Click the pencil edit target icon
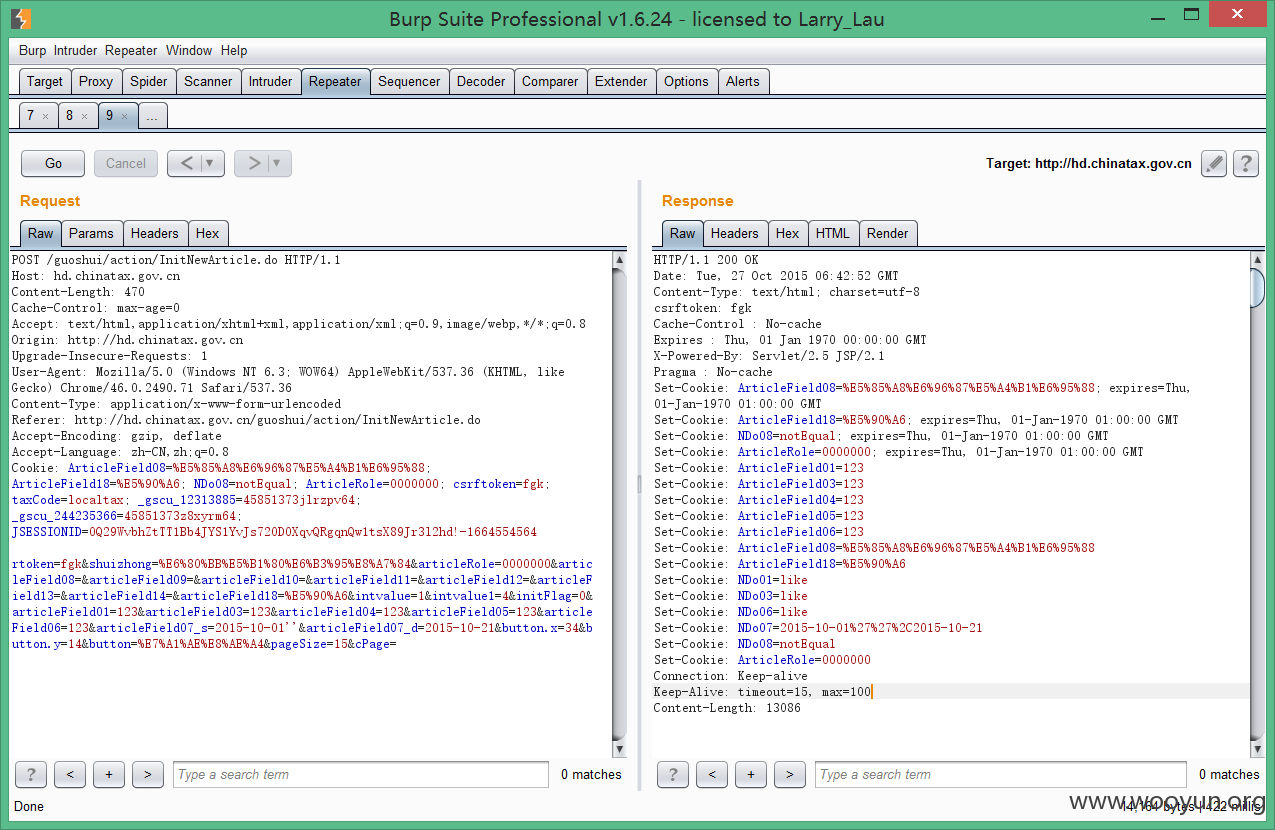This screenshot has height=830, width=1275. click(1213, 164)
